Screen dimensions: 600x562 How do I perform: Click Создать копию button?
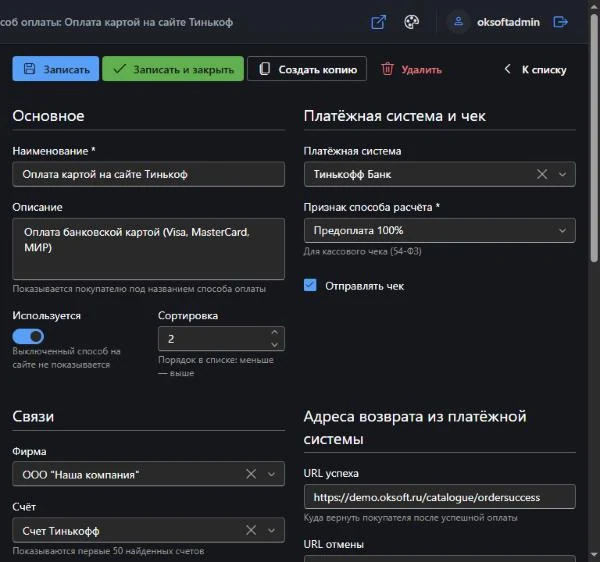point(307,69)
